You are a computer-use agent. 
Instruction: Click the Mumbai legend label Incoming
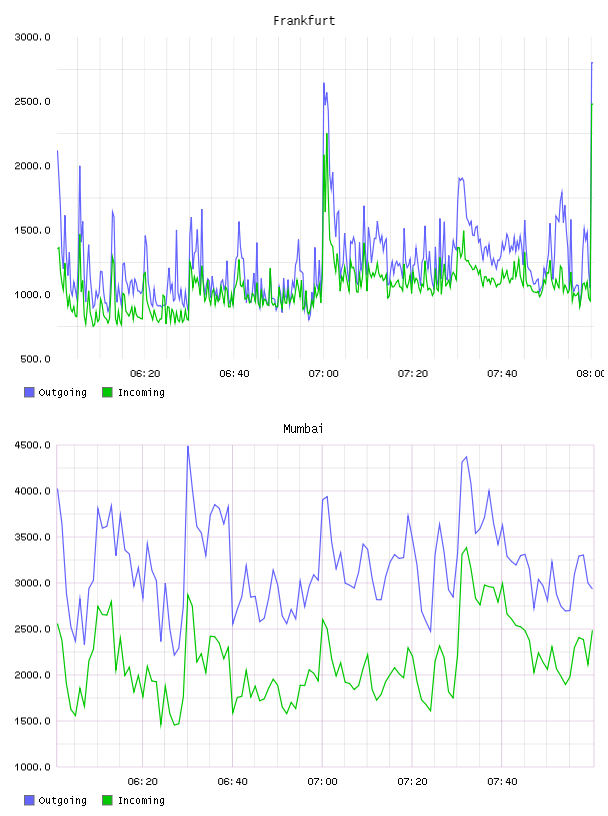point(141,801)
